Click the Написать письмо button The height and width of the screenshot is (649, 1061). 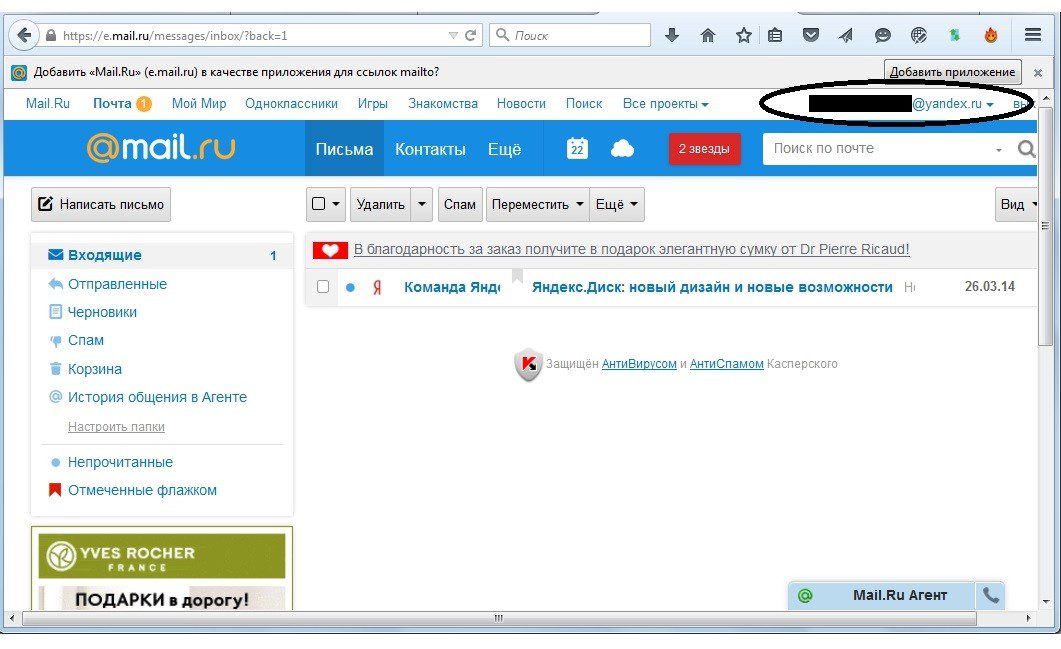[100, 204]
